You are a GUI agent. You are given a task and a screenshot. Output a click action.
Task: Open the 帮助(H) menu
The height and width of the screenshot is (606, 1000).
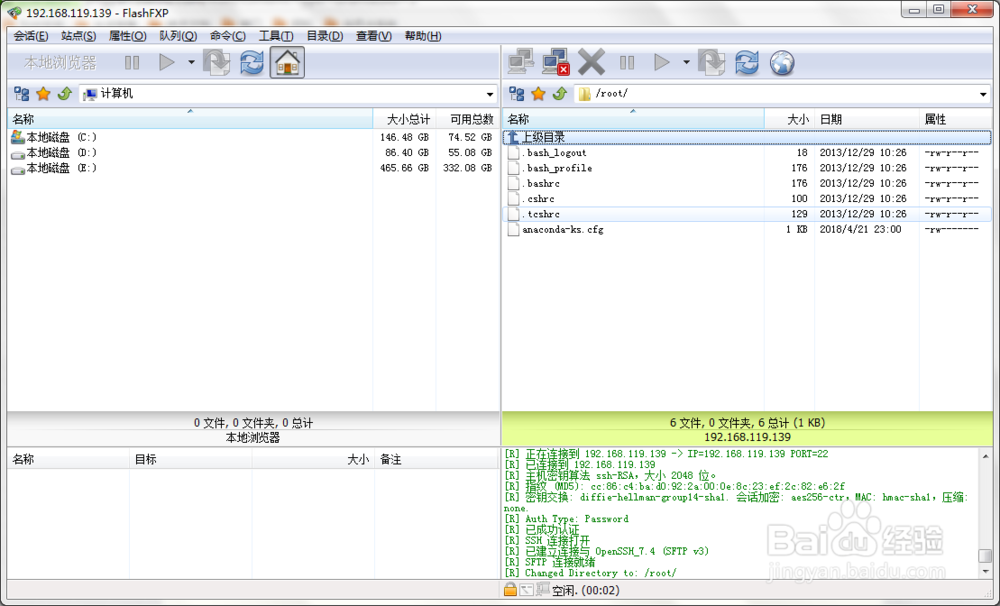click(423, 36)
